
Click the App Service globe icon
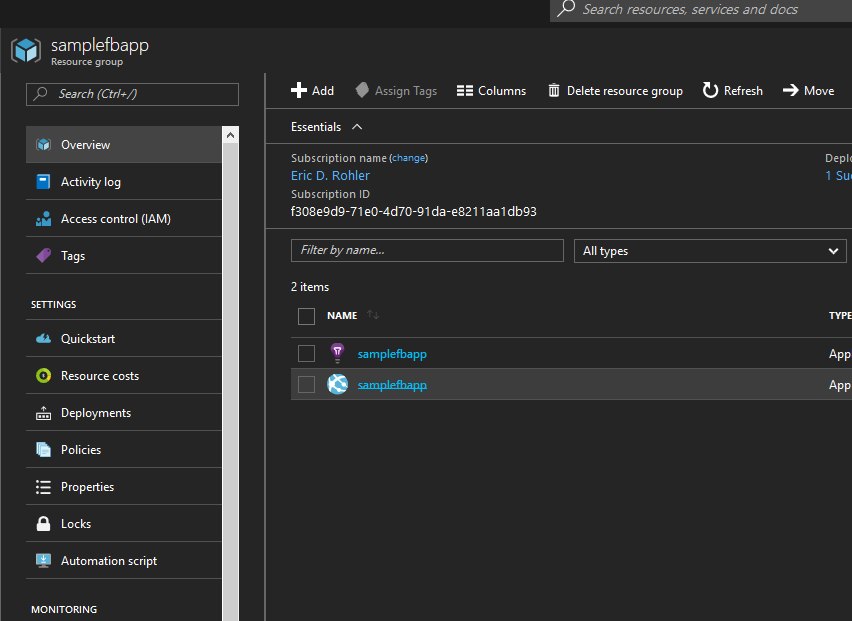coord(337,384)
